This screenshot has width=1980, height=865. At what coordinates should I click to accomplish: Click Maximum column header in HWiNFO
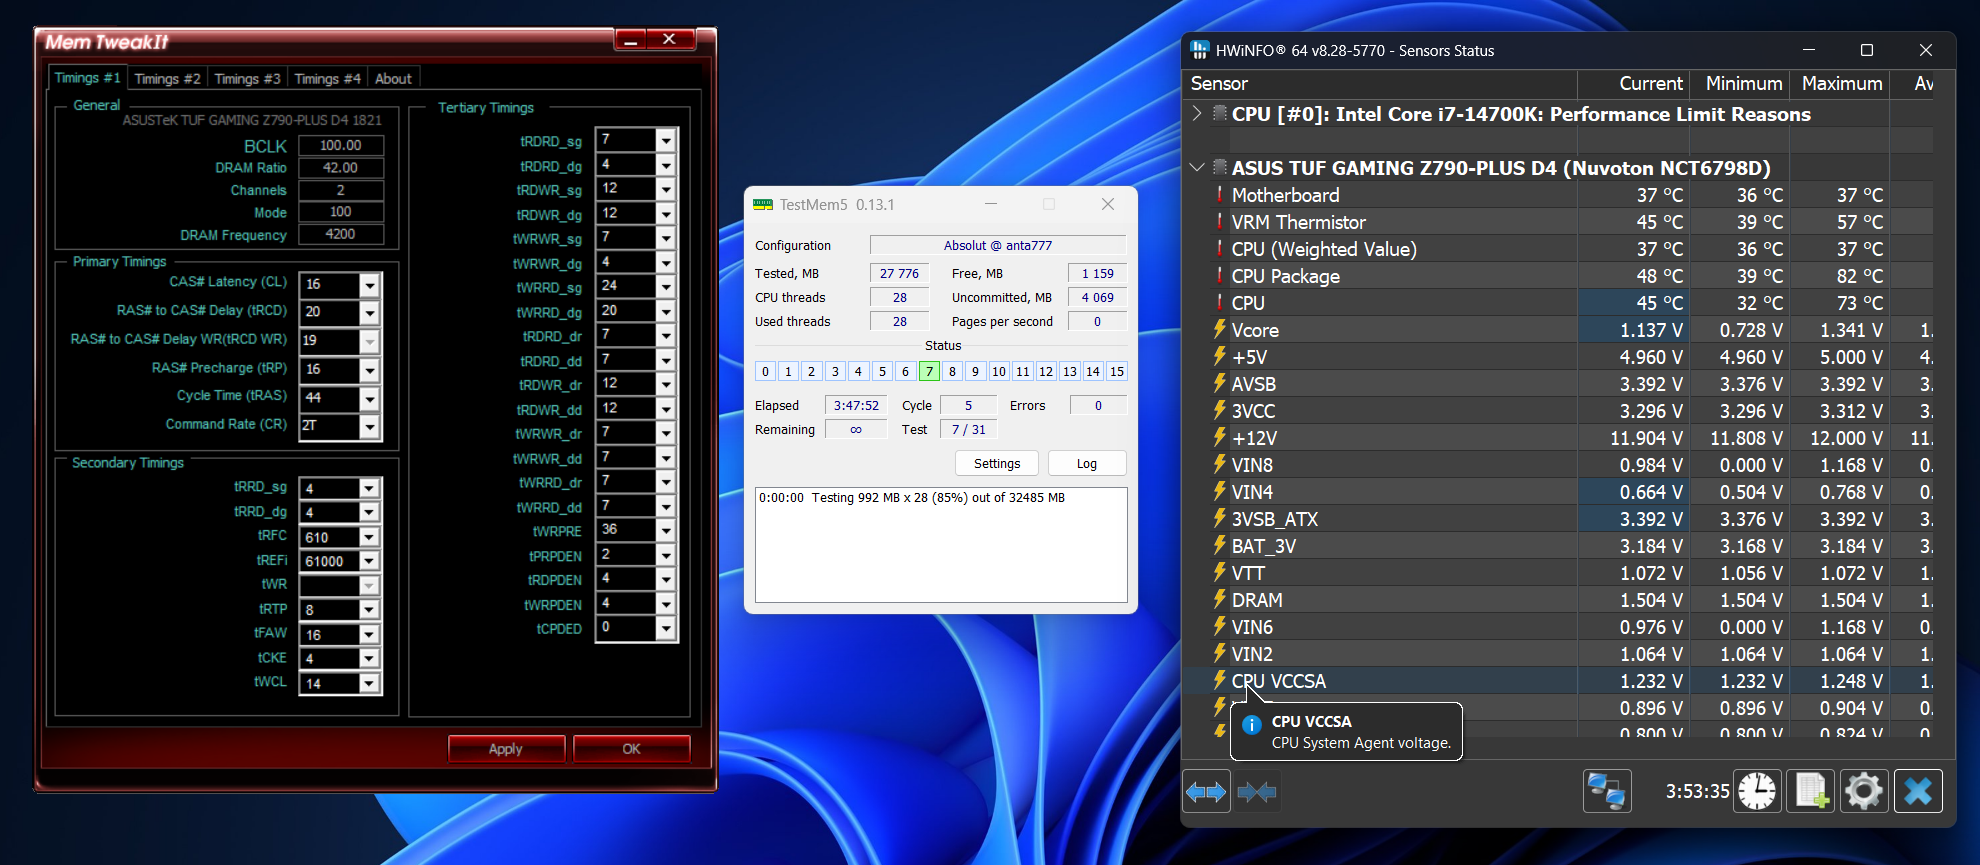pos(1841,84)
